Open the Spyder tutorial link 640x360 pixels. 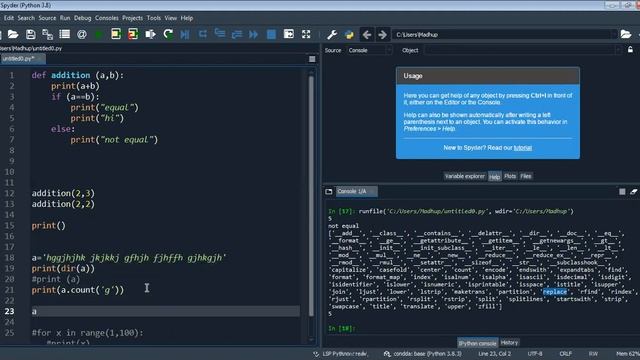522,148
